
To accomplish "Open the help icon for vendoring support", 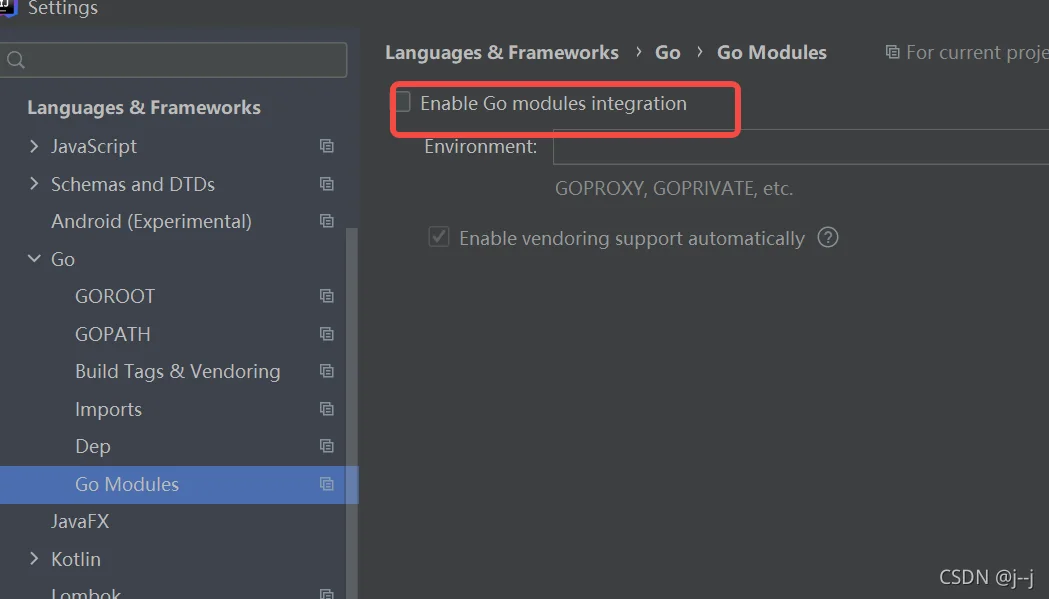I will click(x=828, y=238).
